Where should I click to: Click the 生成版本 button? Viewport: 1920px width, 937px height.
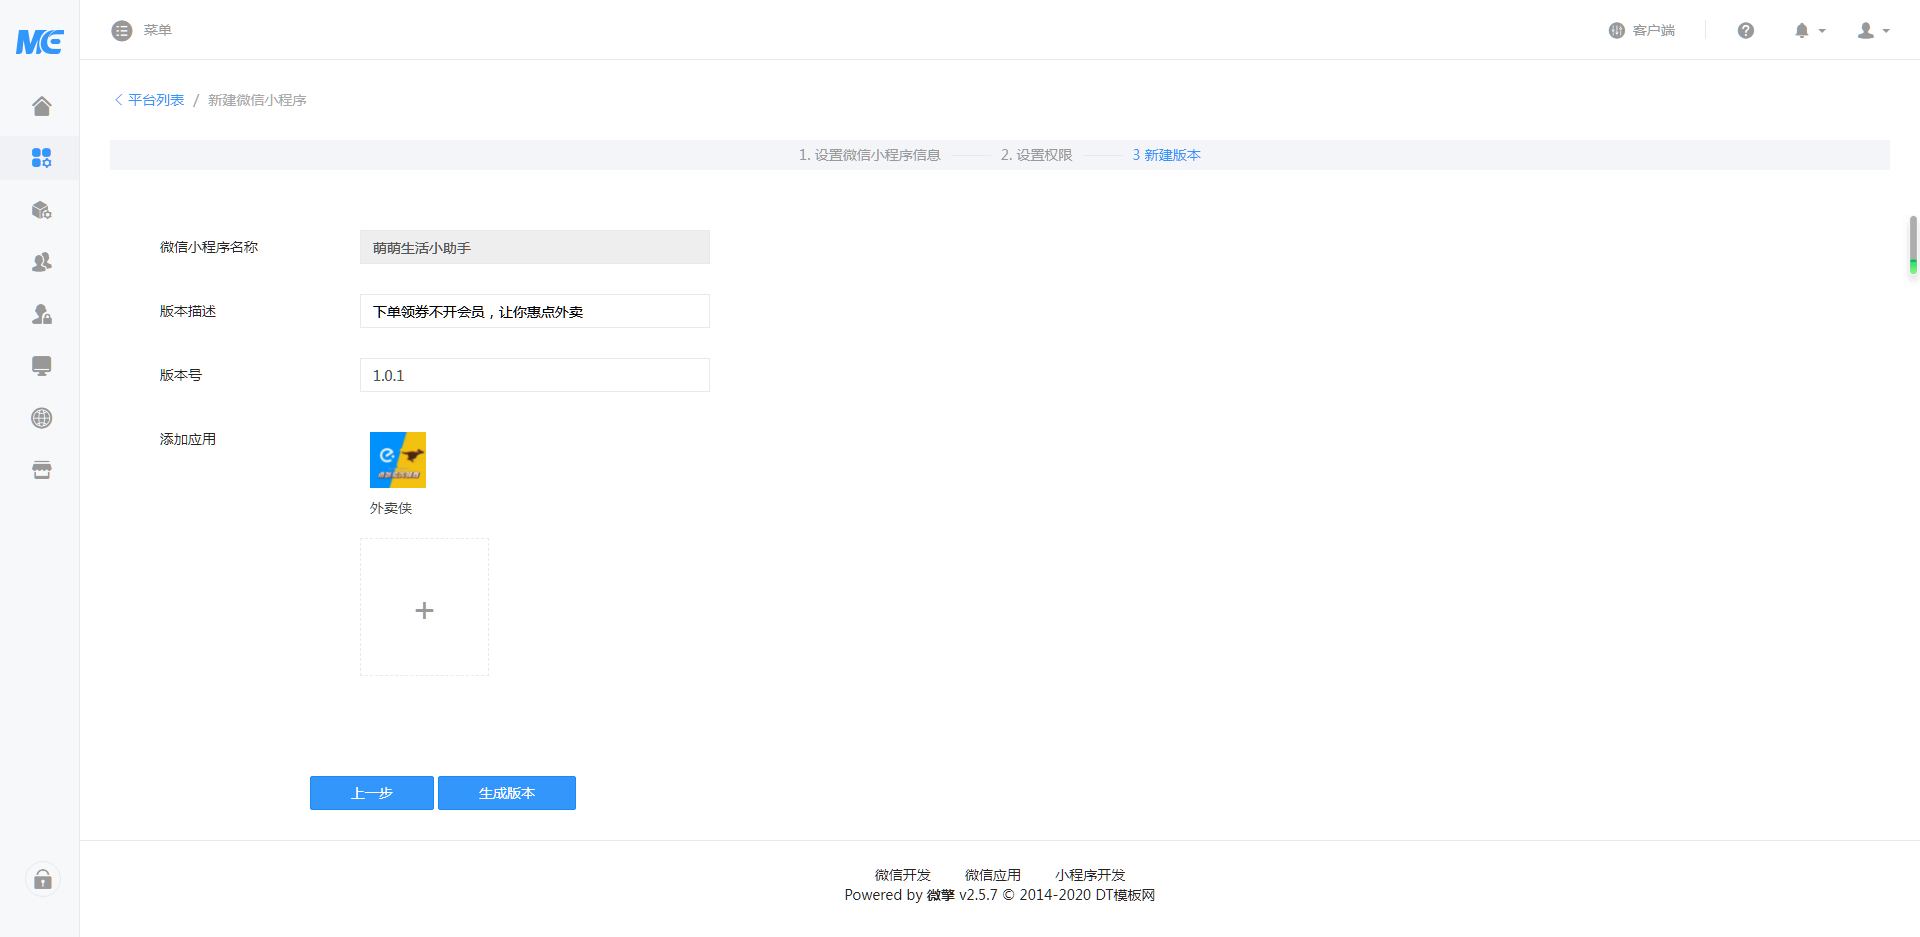coord(507,793)
